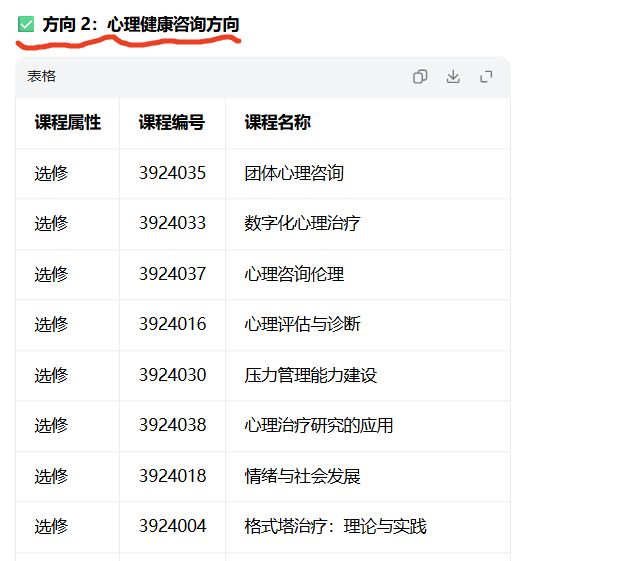Download the table via download icon
640x561 pixels.
point(453,76)
